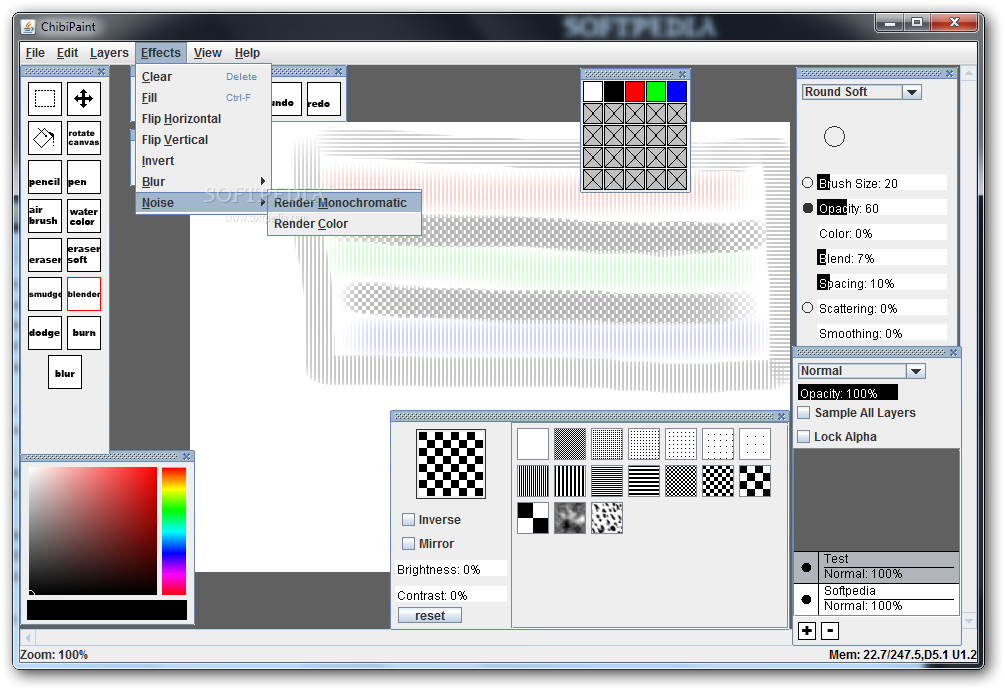
Task: Pick the red palette swatch
Action: pyautogui.click(x=635, y=92)
